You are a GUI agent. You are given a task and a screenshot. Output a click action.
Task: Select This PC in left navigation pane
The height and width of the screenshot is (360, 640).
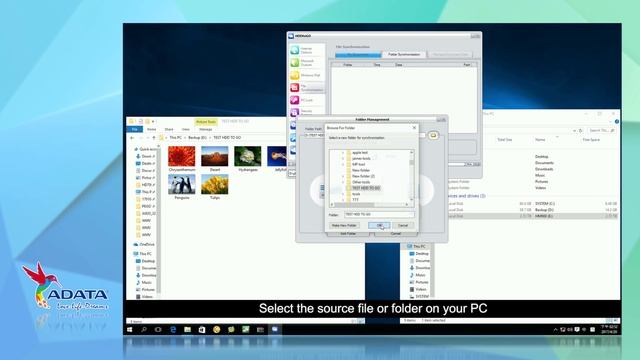pyautogui.click(x=143, y=254)
